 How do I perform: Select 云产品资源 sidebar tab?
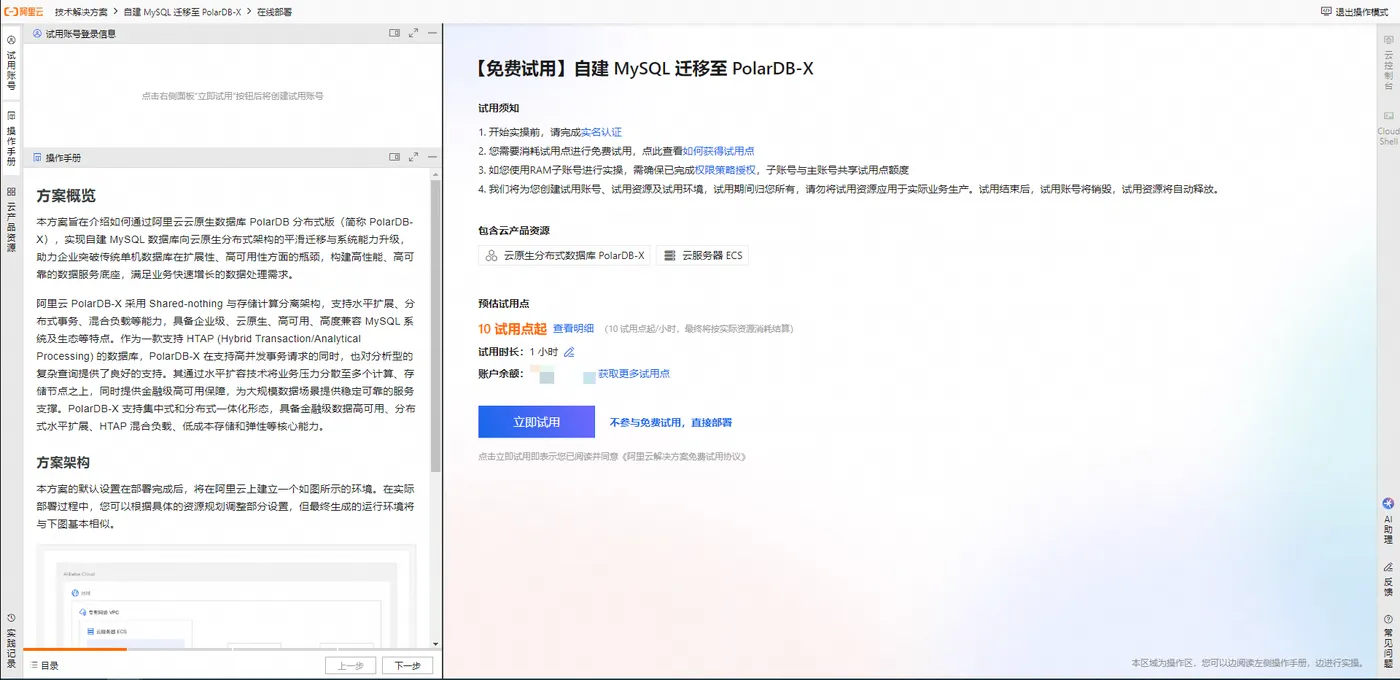point(11,220)
